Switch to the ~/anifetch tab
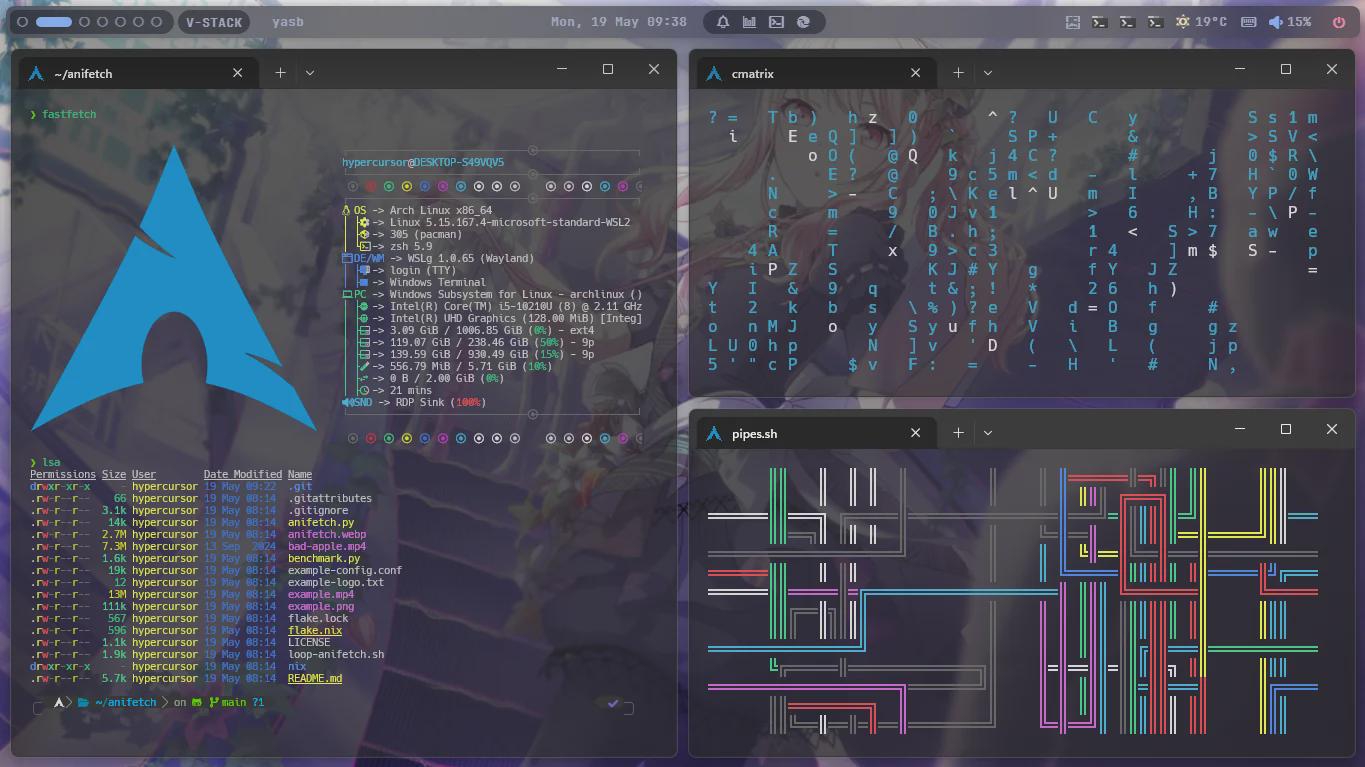Screen dimensions: 1365x767 pyautogui.click(x=139, y=73)
